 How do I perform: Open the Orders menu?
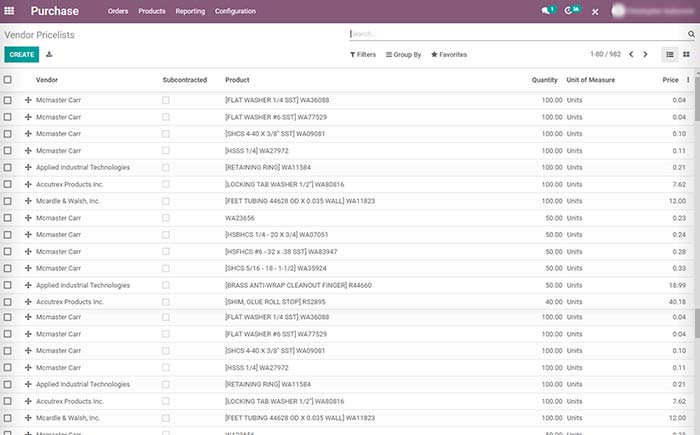click(x=117, y=11)
